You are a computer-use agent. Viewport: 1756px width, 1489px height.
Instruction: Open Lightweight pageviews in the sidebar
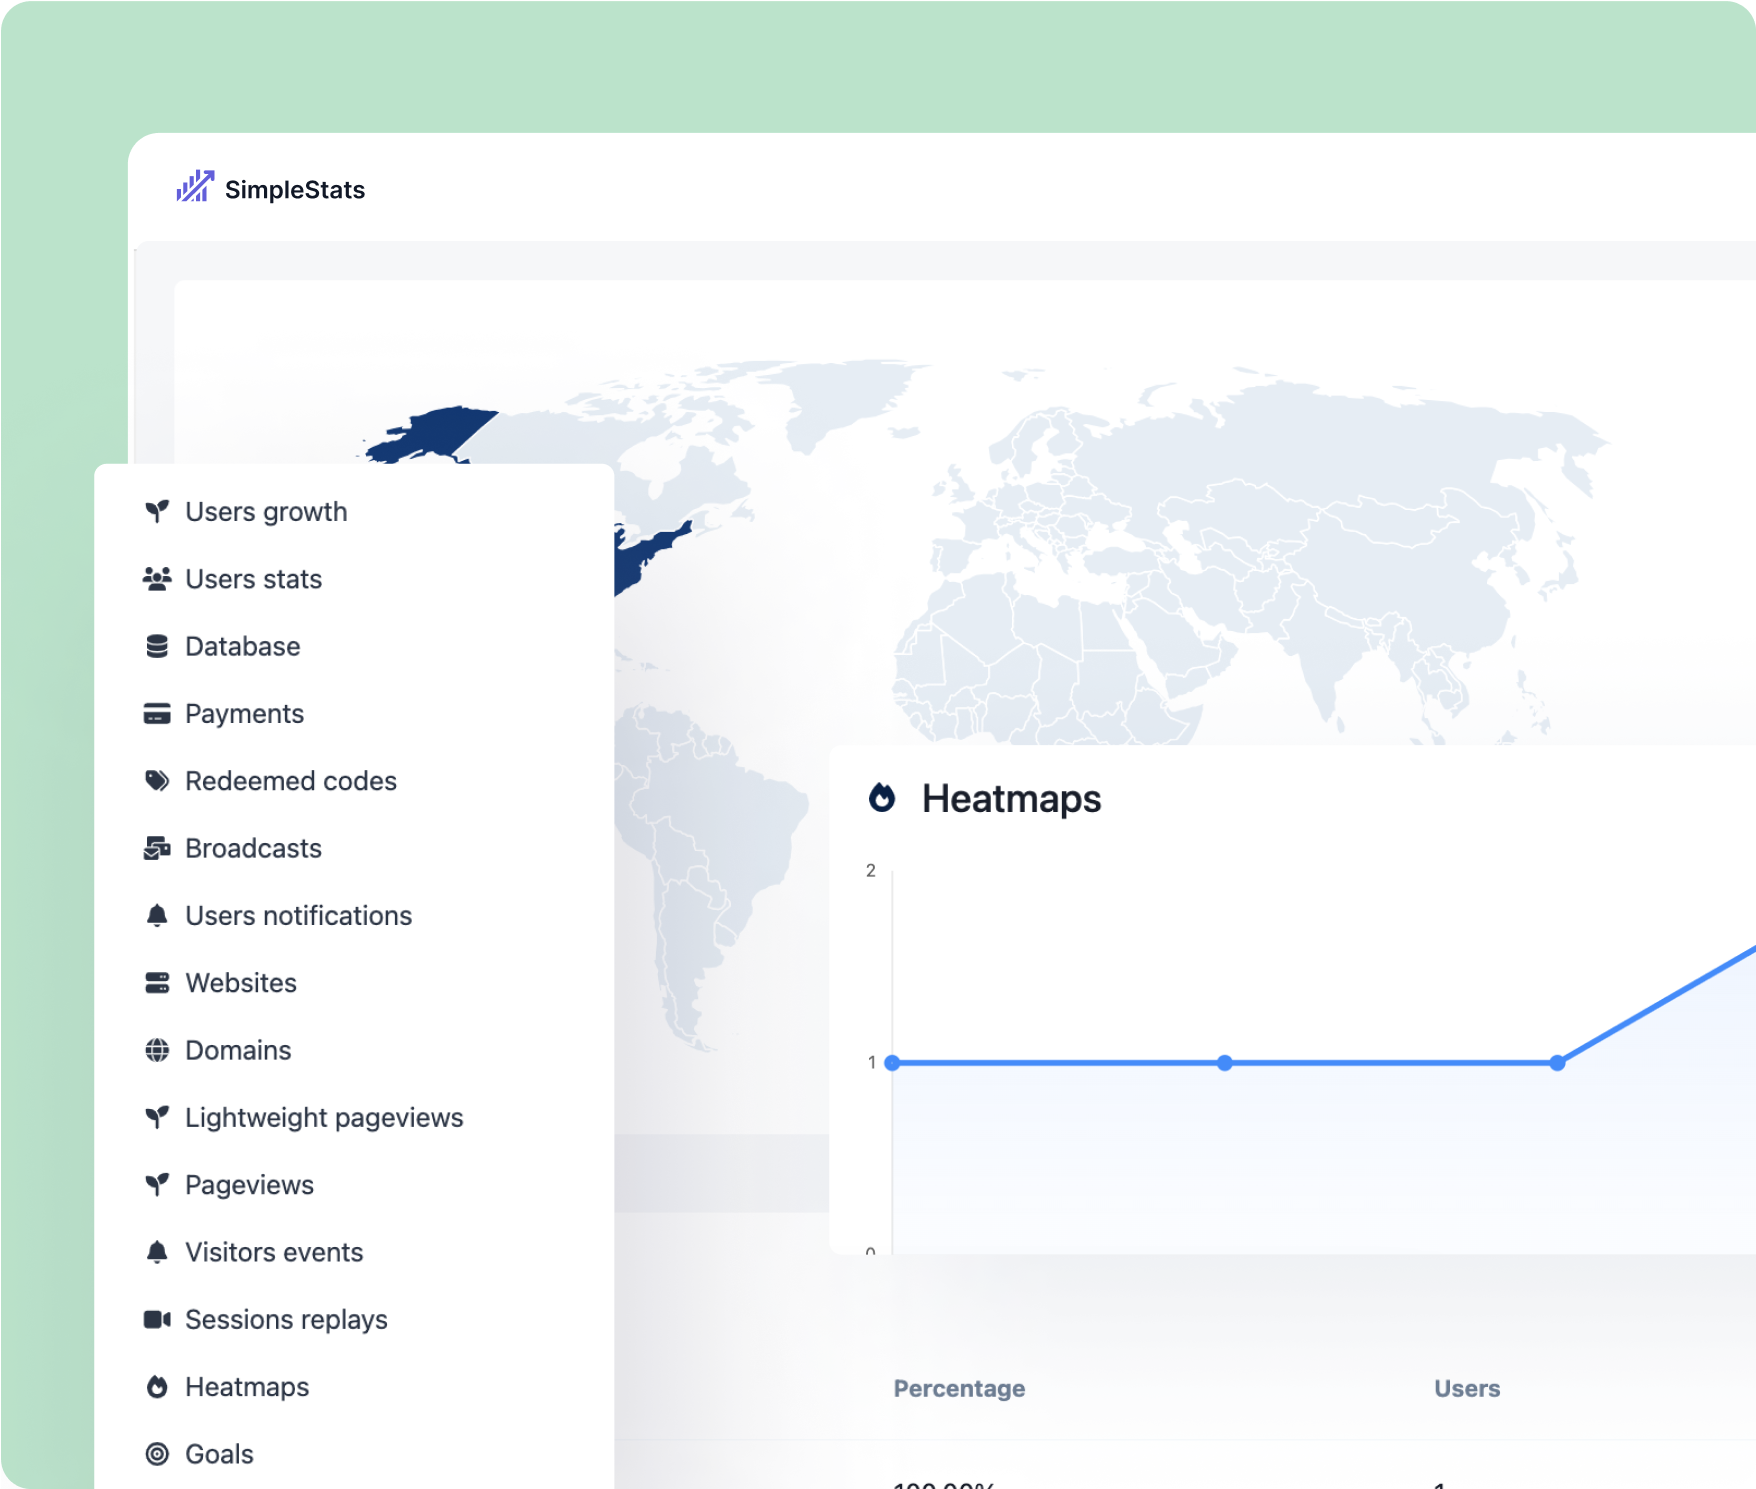tap(325, 1118)
